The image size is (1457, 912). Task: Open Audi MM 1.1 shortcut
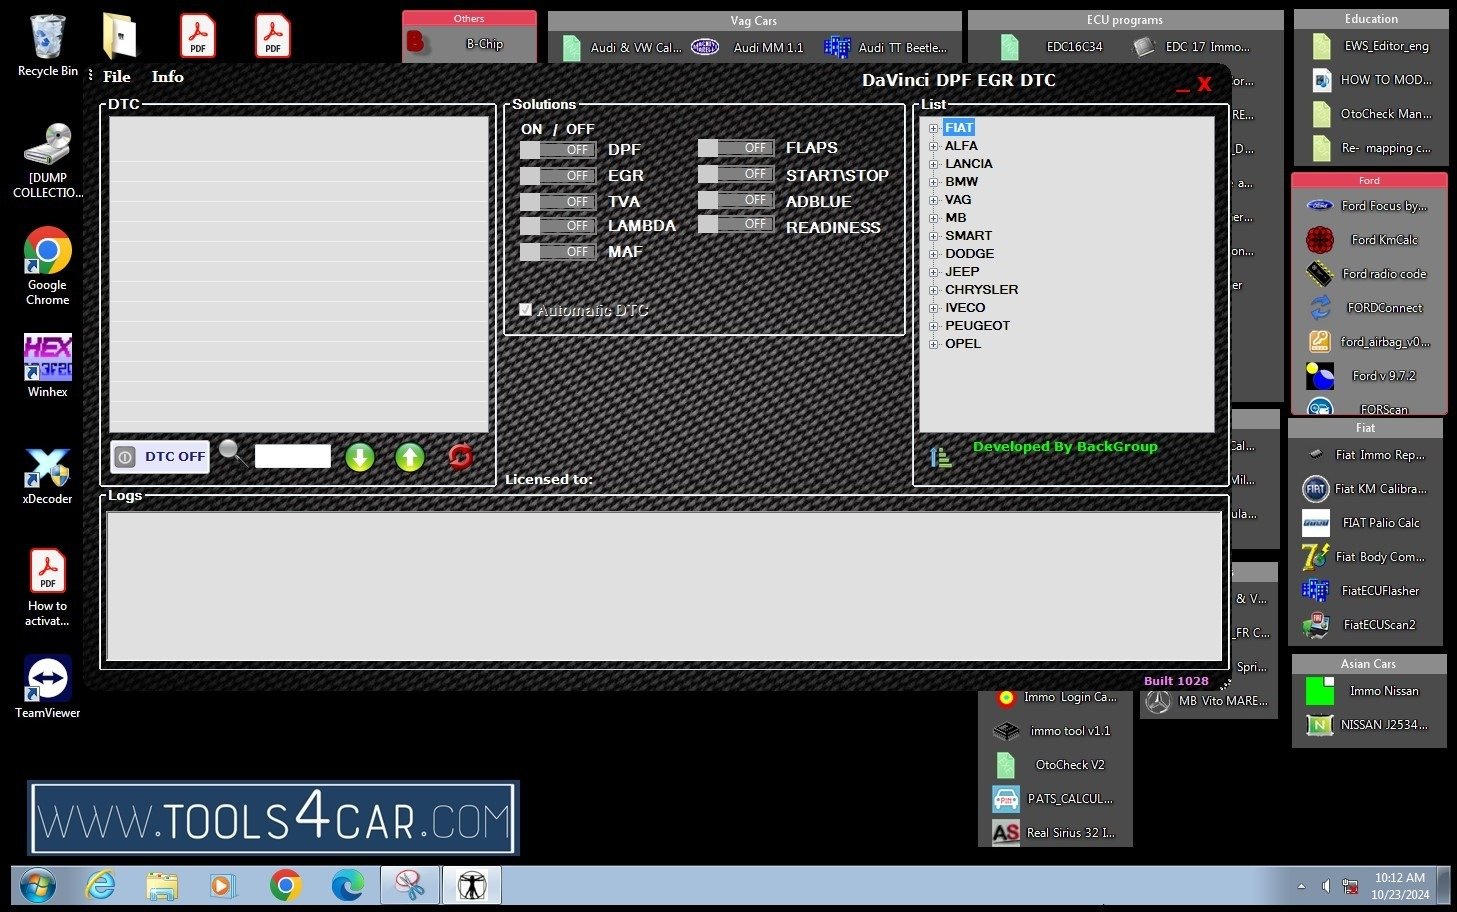(x=748, y=47)
